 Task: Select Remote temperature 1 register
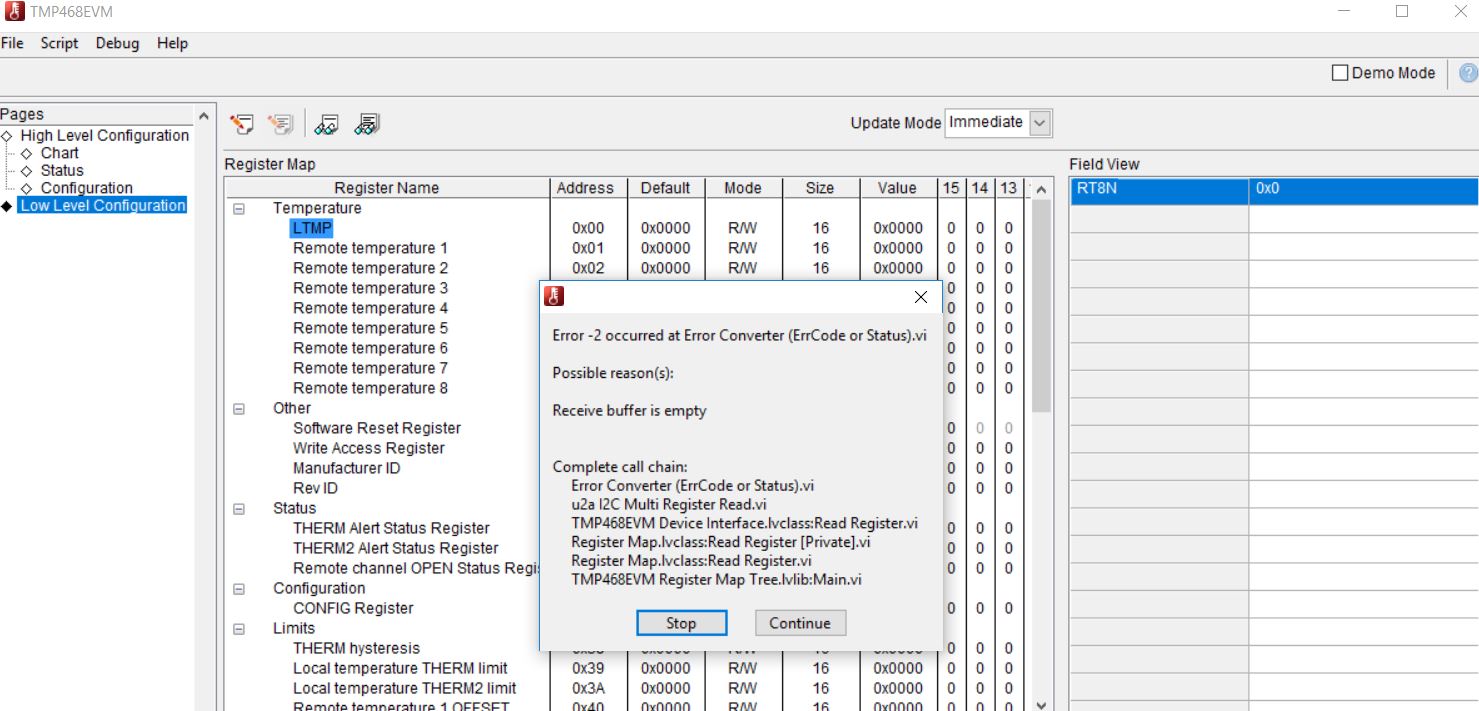point(370,248)
